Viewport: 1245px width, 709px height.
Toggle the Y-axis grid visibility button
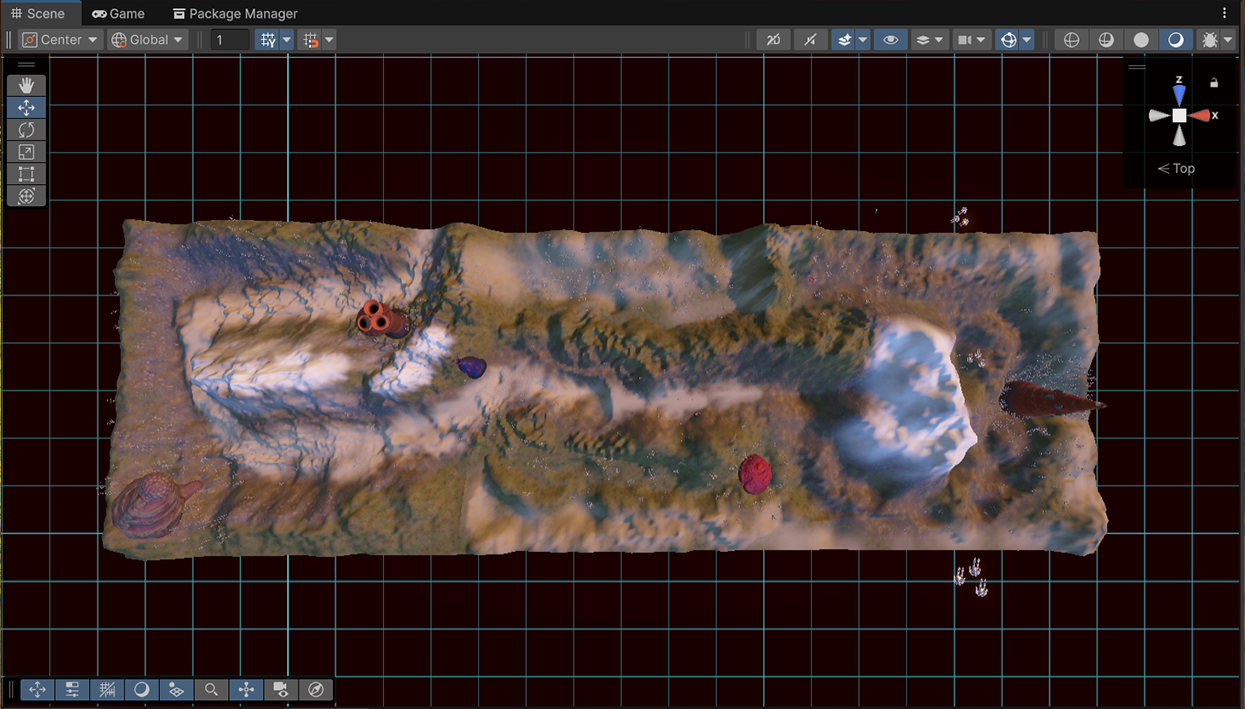pyautogui.click(x=267, y=40)
